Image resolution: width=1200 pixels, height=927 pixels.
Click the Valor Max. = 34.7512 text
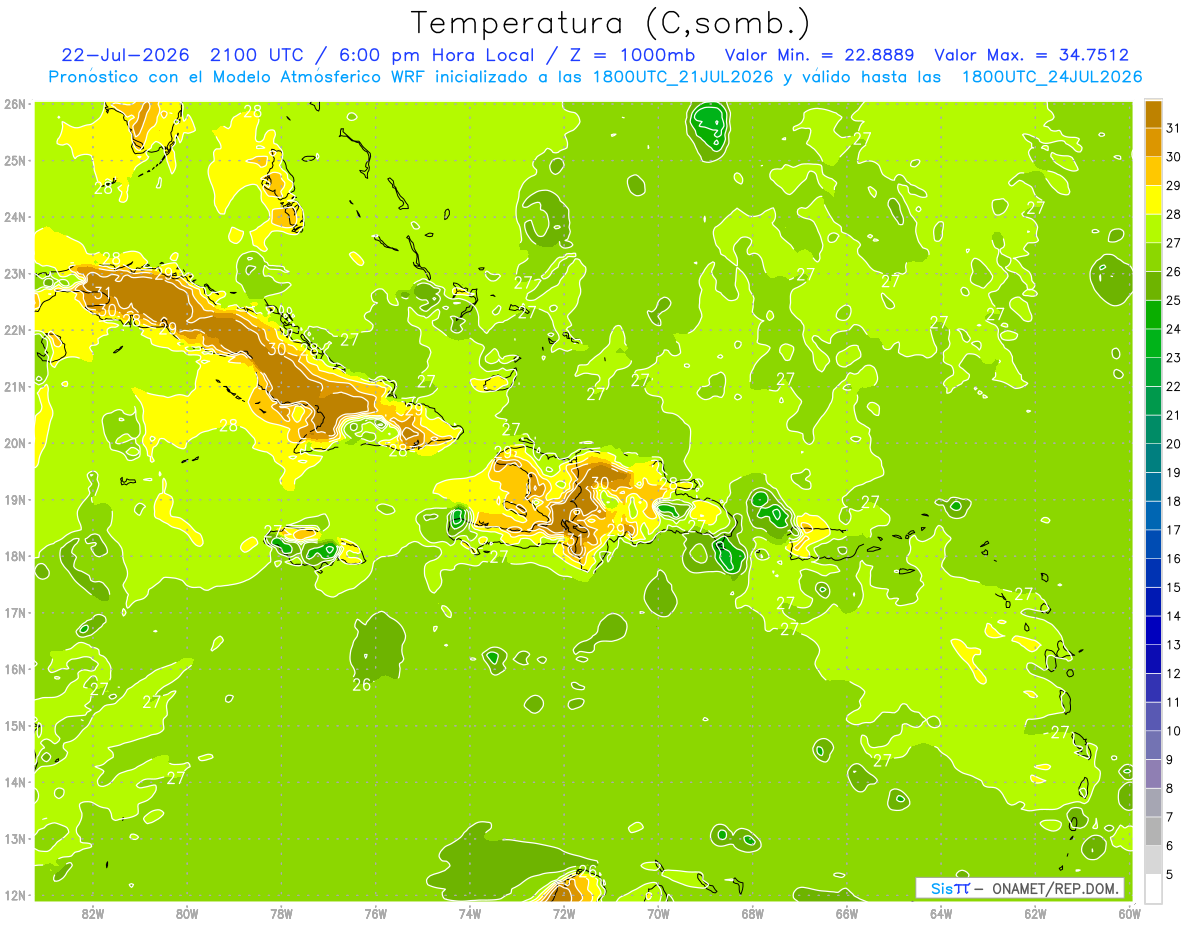click(1032, 55)
